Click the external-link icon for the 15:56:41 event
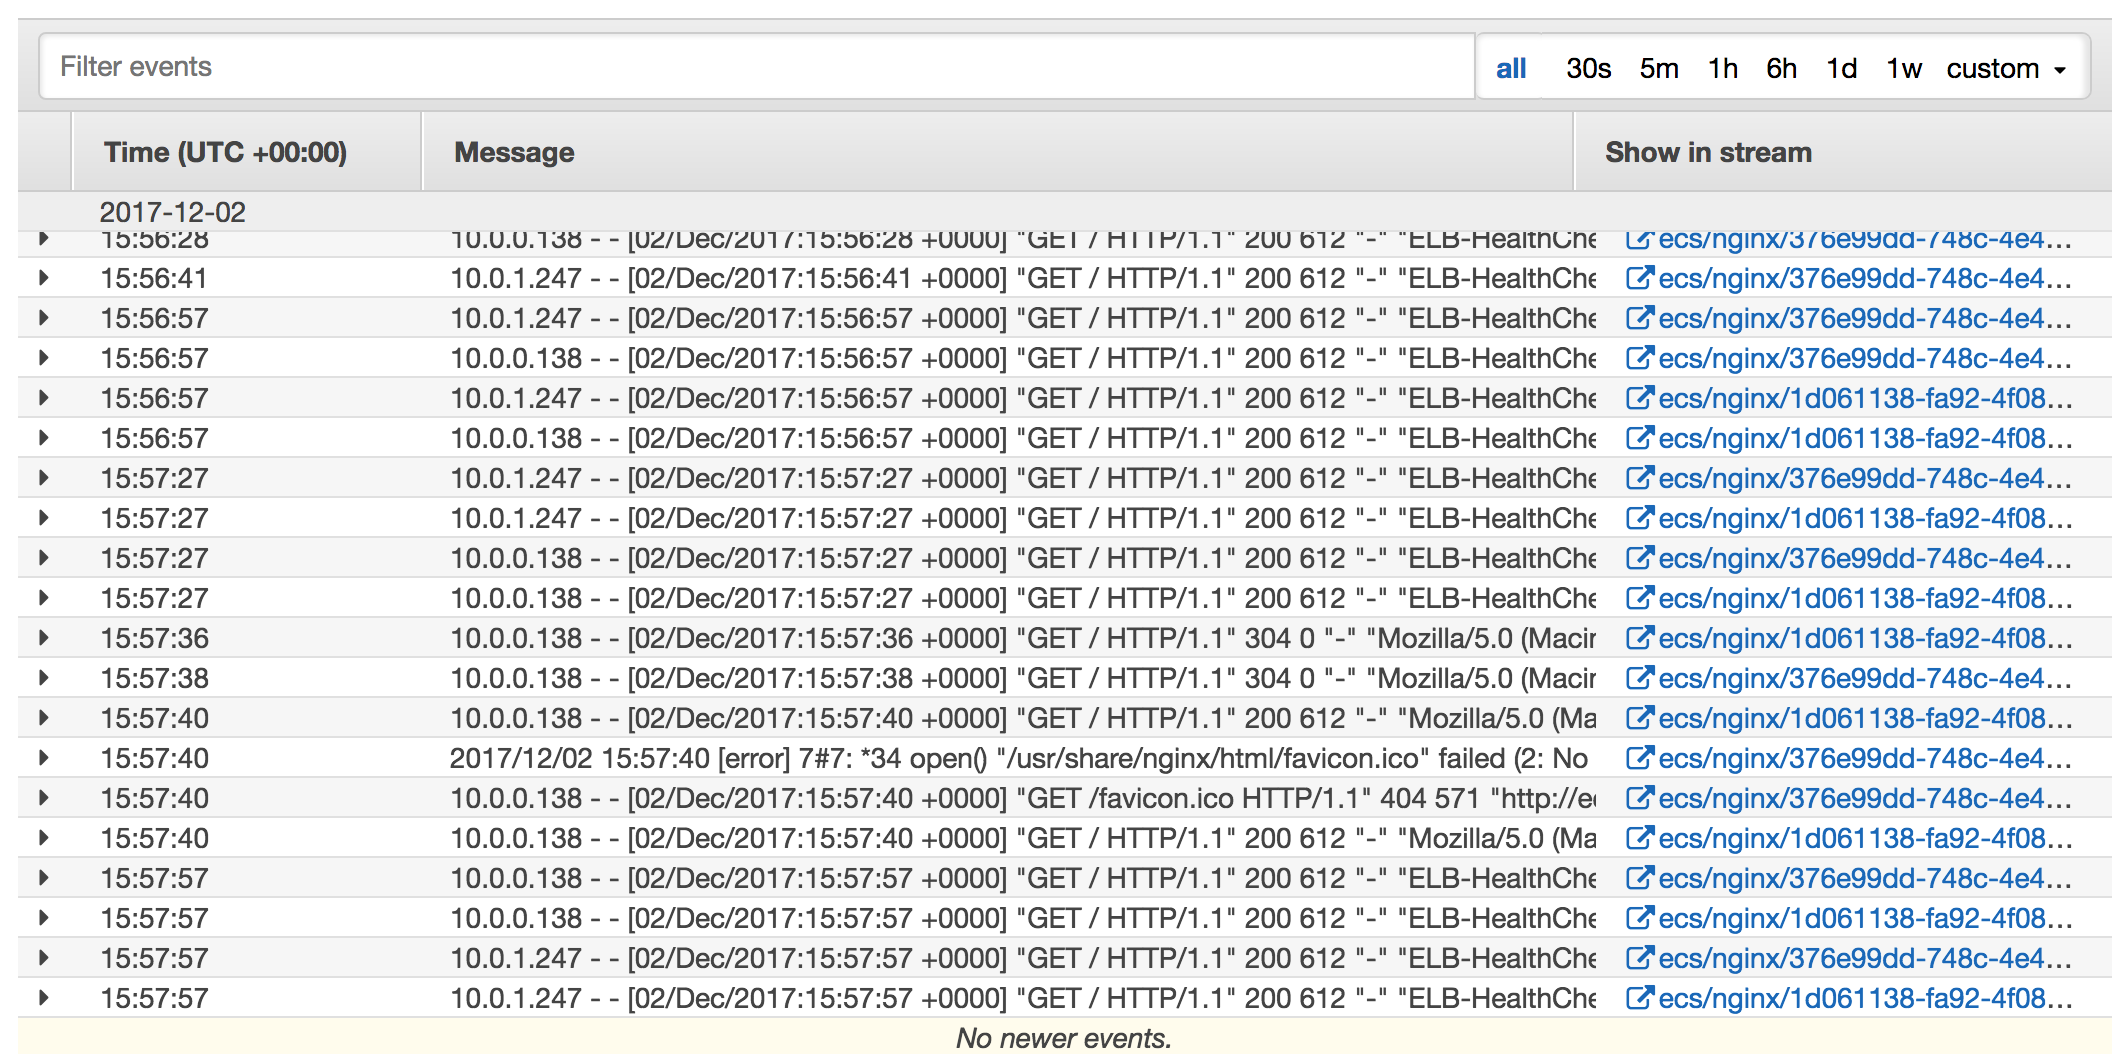Screen dimensions: 2128x1058 [x=1638, y=278]
